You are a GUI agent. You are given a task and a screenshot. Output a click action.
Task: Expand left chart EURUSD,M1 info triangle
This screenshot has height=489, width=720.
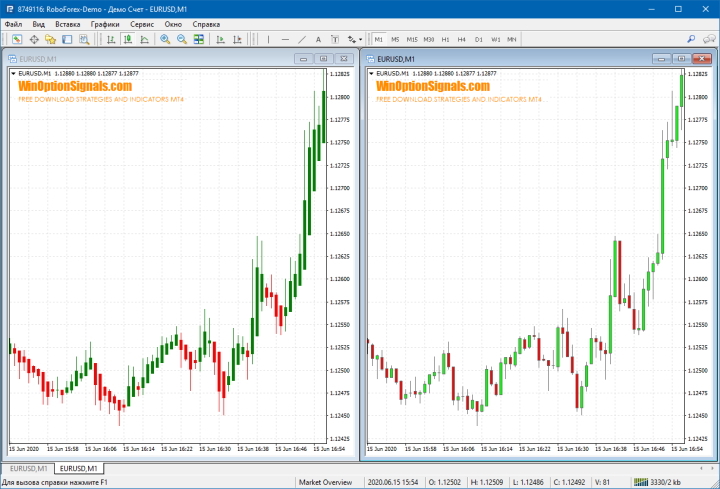click(x=13, y=74)
